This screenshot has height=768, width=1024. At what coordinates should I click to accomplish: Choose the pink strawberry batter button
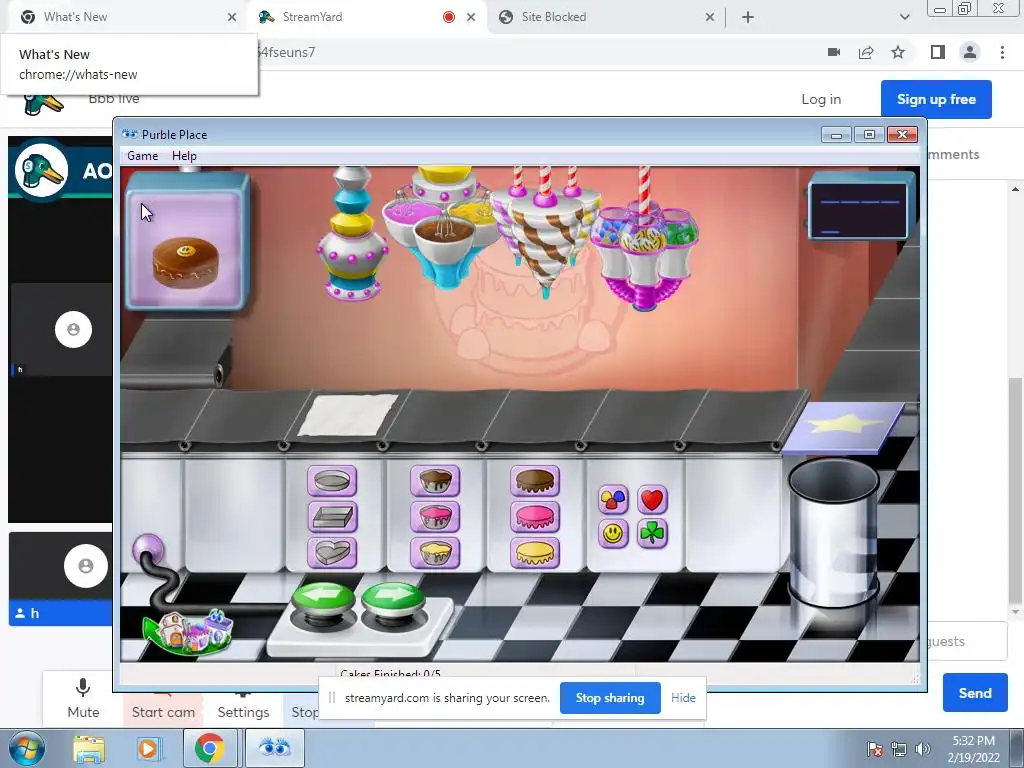[x=435, y=517]
